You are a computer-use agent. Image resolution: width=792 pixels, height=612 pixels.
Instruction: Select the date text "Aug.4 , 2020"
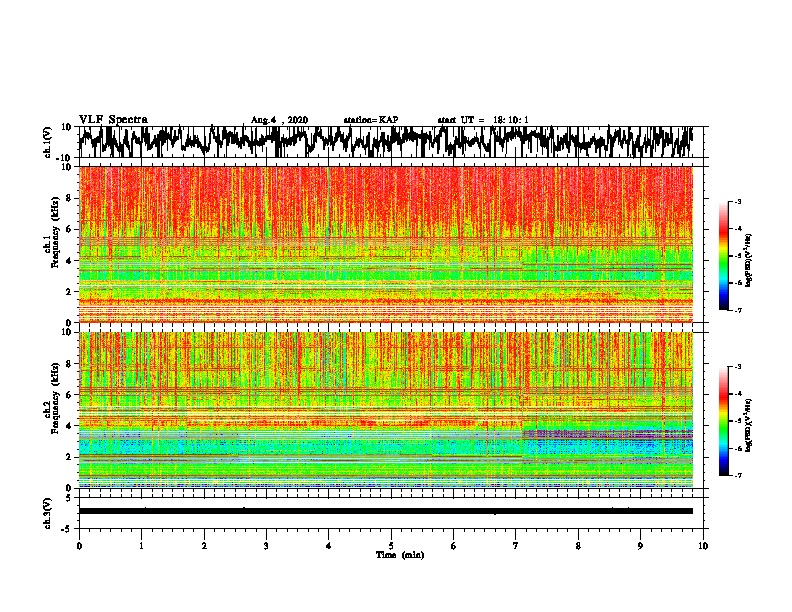(279, 120)
